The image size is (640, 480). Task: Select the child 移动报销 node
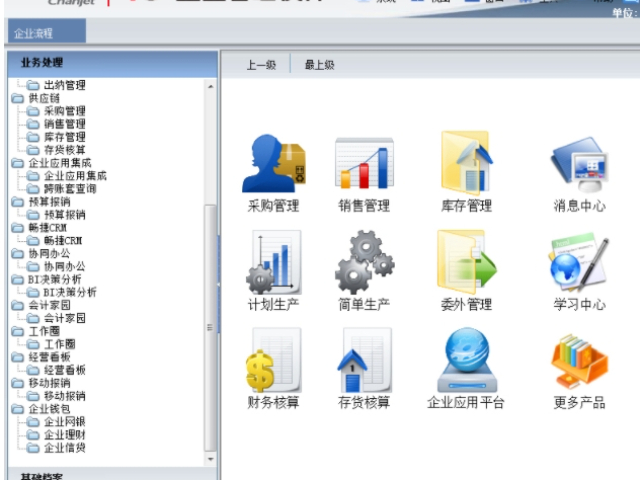click(64, 396)
